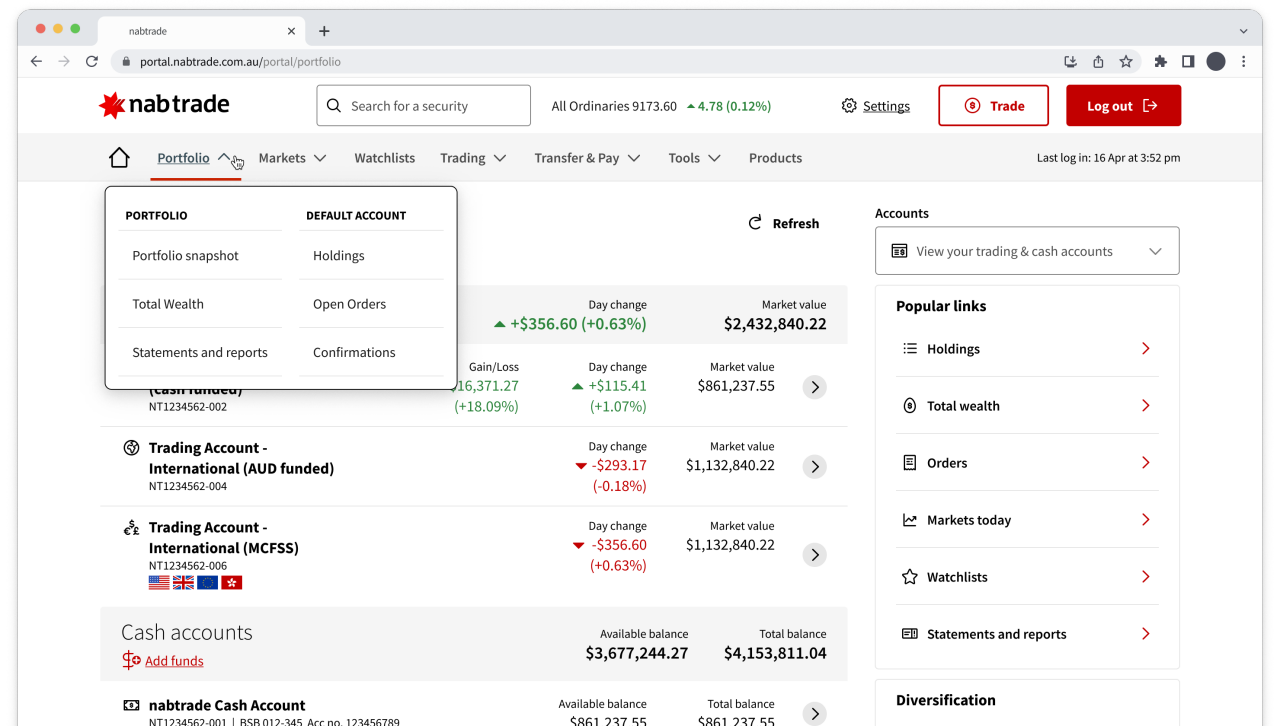Click the browser forward arrow
This screenshot has height=726, width=1280.
64,61
